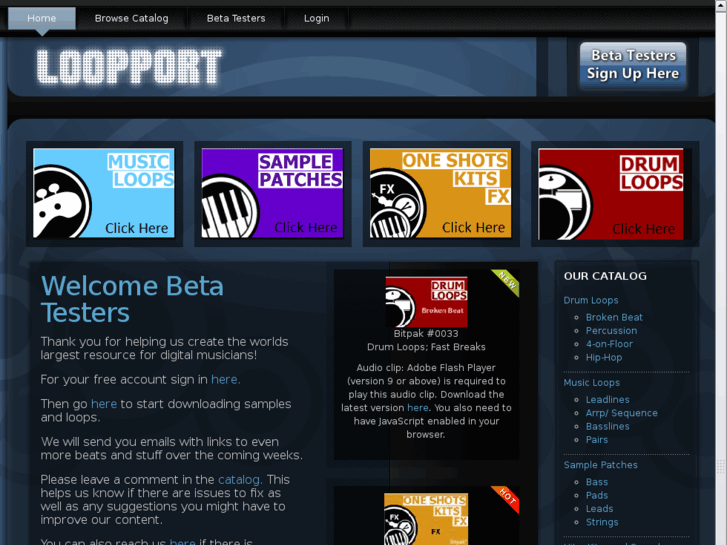Image resolution: width=727 pixels, height=545 pixels.
Task: Click the 'OUR CATALOG' sidebar heading
Action: (x=605, y=276)
